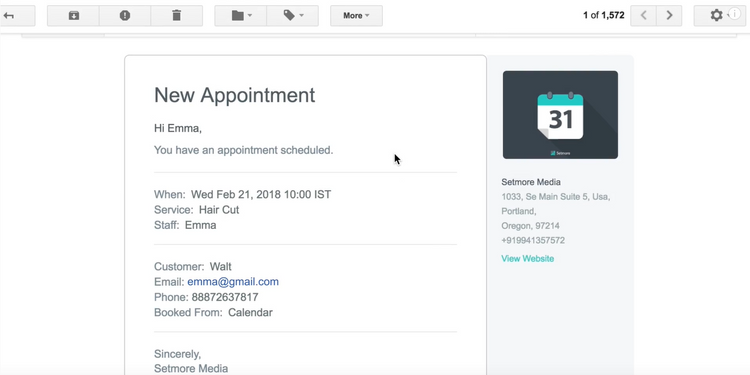Open the Move to folder dropdown
This screenshot has width=750, height=375.
[x=241, y=16]
